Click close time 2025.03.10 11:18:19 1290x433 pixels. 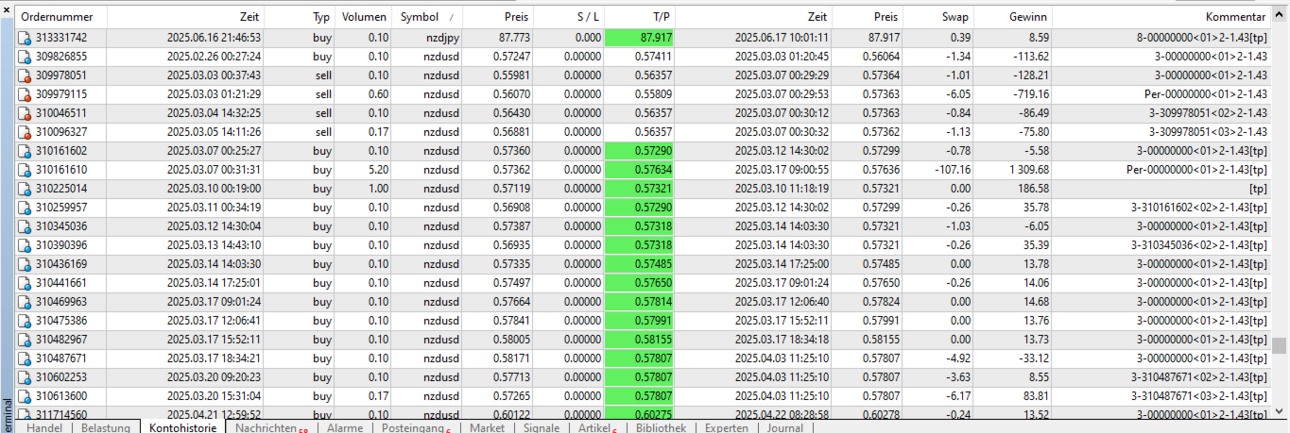(781, 188)
